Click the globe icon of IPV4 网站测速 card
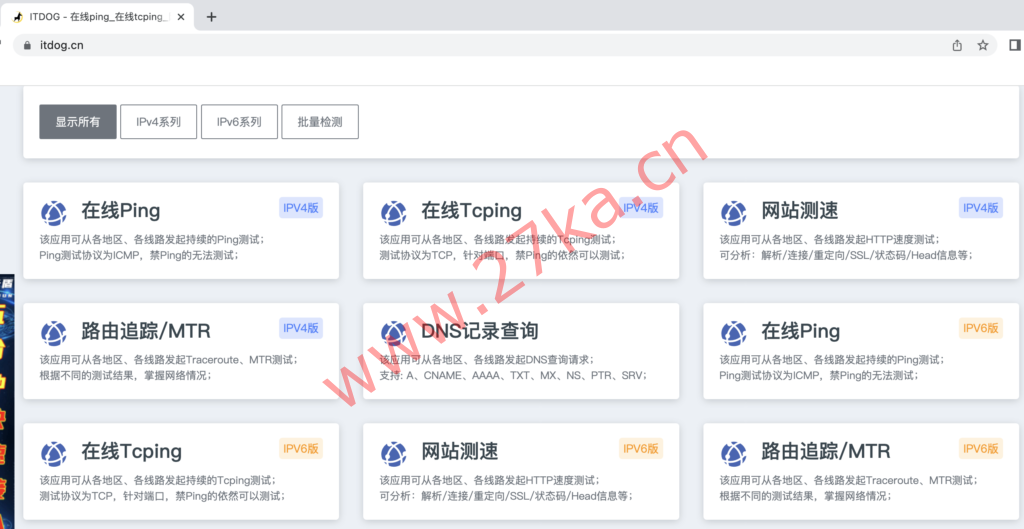Image resolution: width=1024 pixels, height=529 pixels. click(x=733, y=214)
